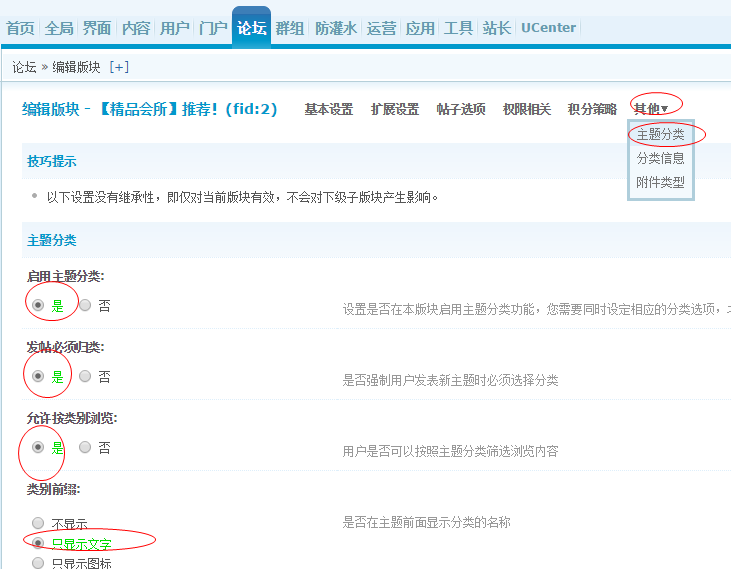Screen dimensions: 731x569
Task: Open the 防灌水 navigation tab
Action: [x=336, y=28]
